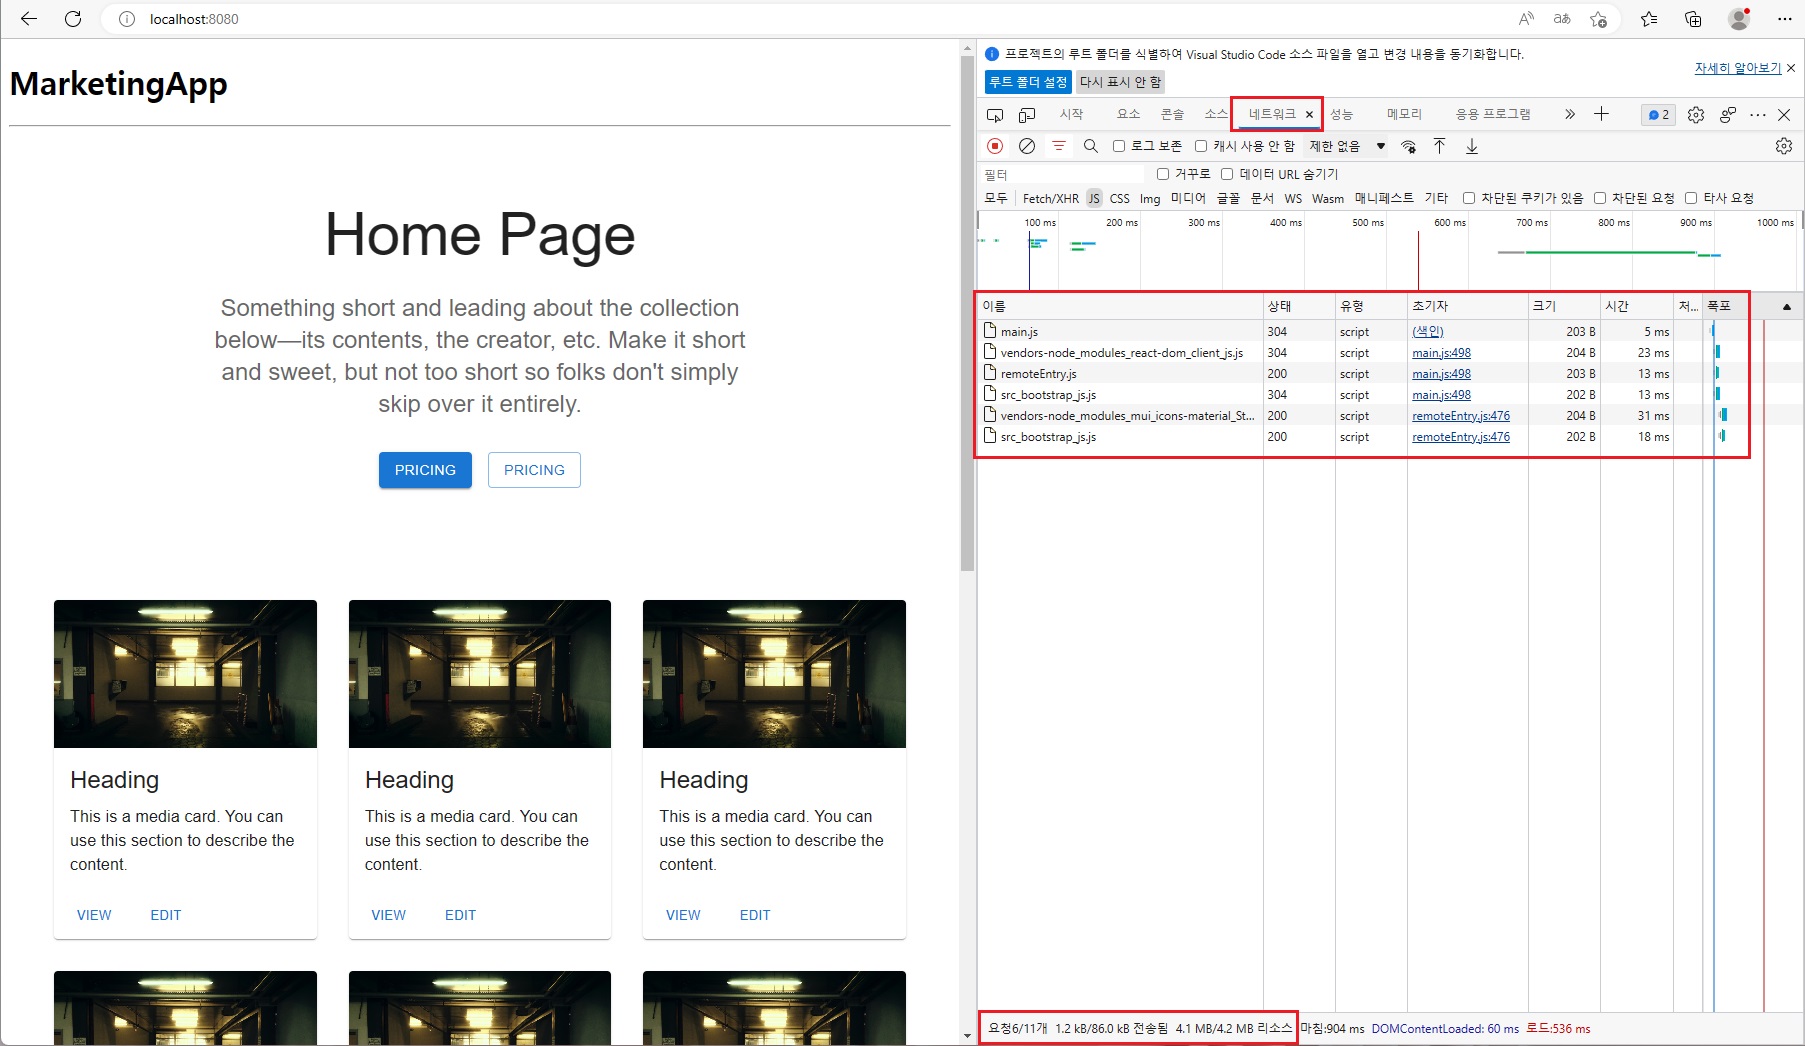1805x1046 pixels.
Task: Tick the 데이터 URL 숨기기 checkbox
Action: click(x=1227, y=174)
